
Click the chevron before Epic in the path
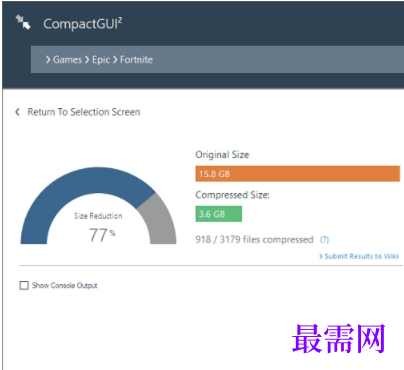click(87, 60)
